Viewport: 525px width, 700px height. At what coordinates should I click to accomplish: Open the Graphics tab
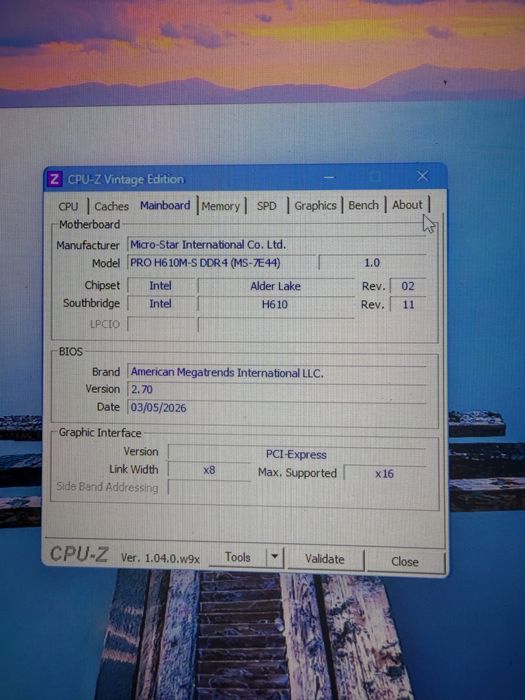tap(315, 206)
